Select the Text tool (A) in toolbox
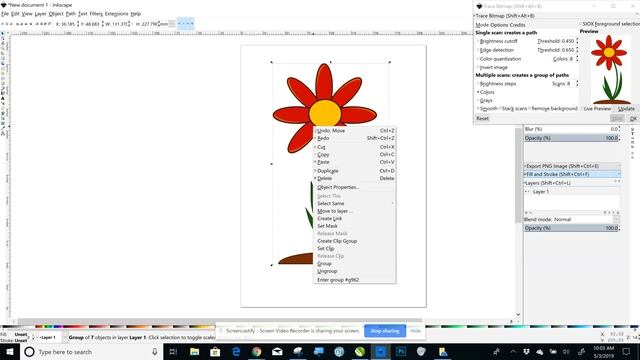This screenshot has width=640, height=360. (3, 98)
